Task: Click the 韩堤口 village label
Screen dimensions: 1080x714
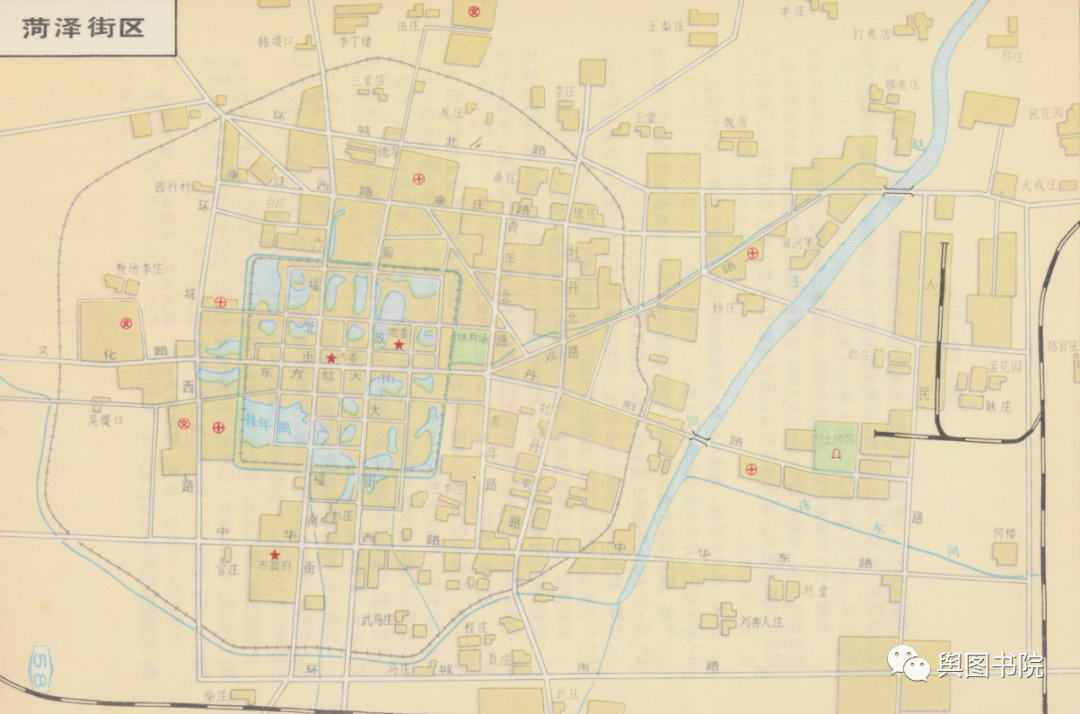Action: pos(276,42)
